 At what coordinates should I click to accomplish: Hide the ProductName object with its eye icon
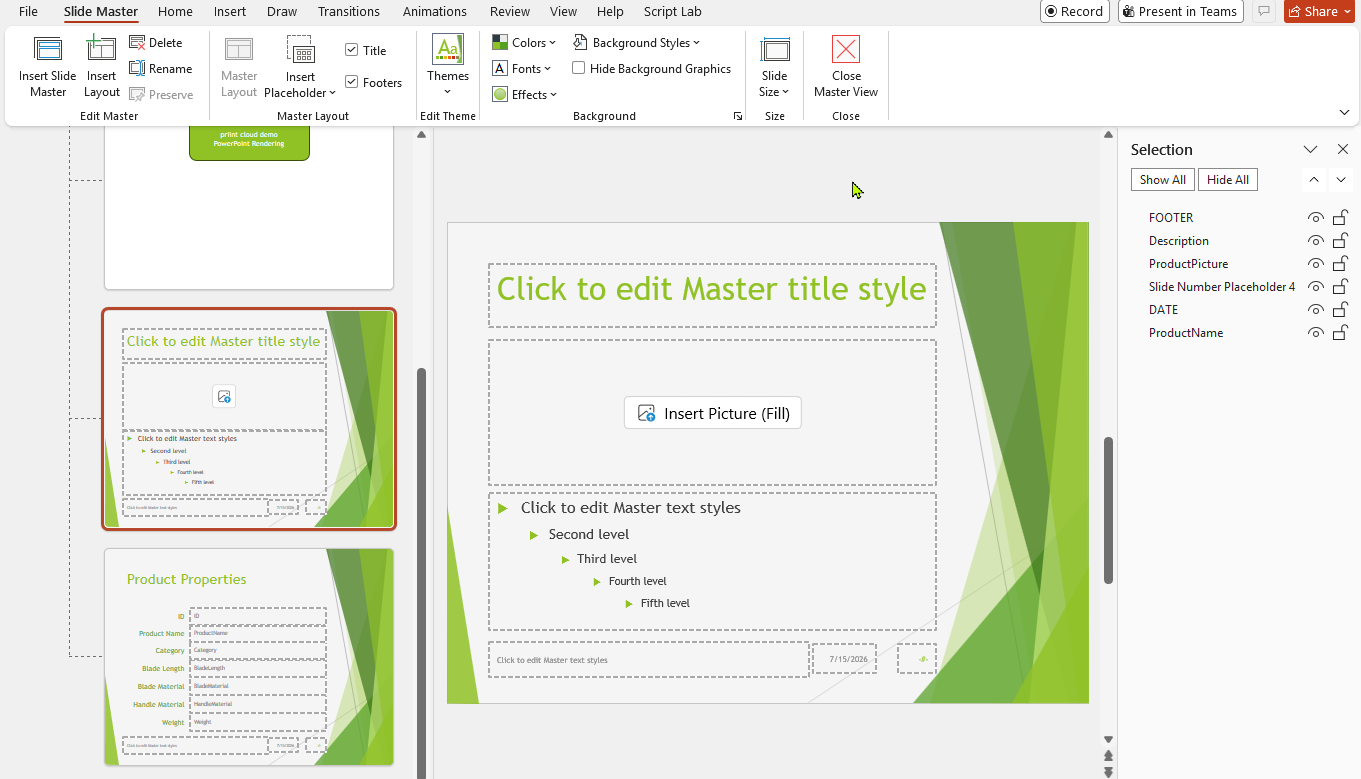point(1316,333)
